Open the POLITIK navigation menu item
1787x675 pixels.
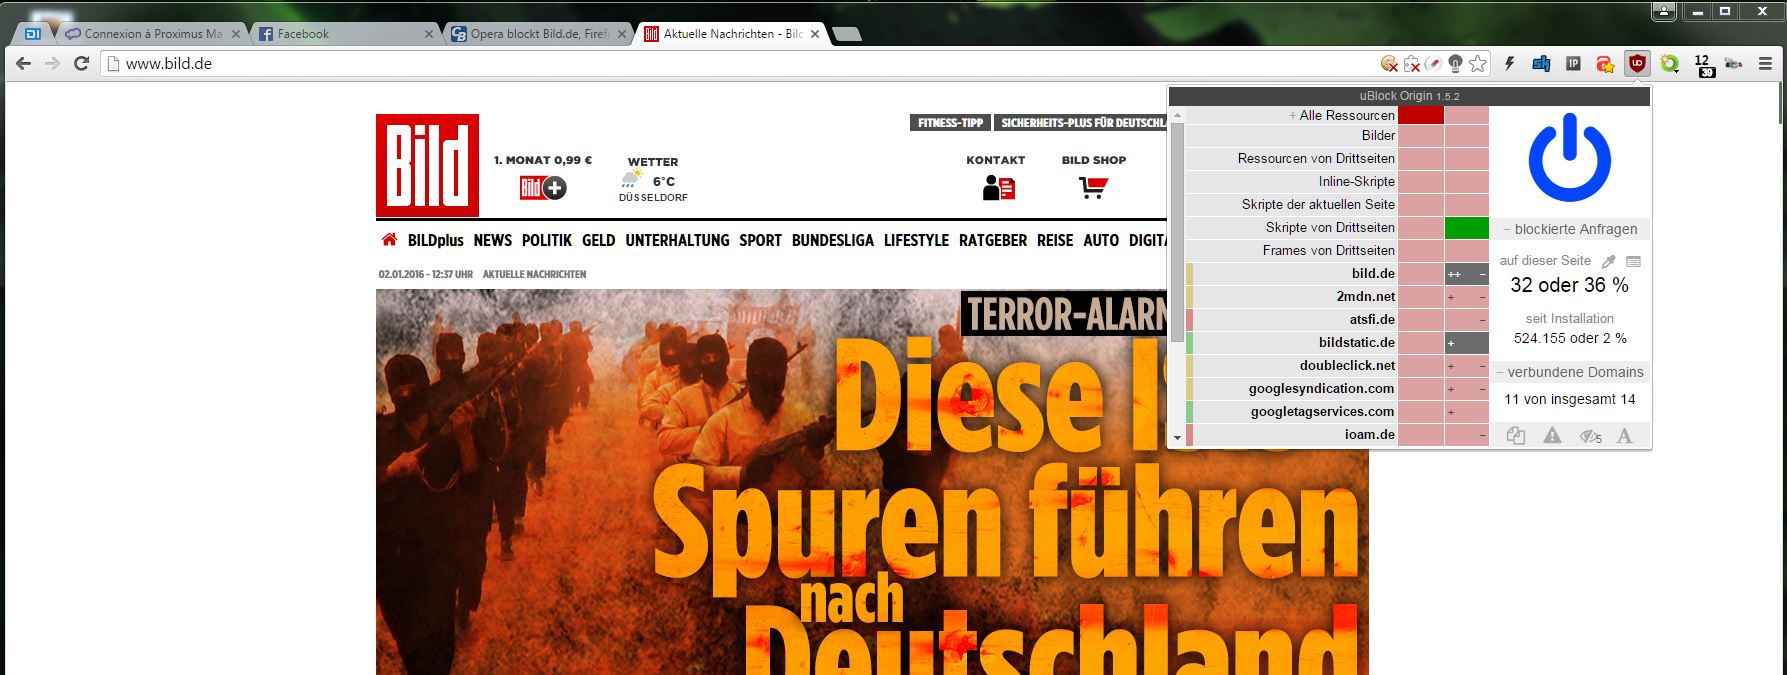547,241
